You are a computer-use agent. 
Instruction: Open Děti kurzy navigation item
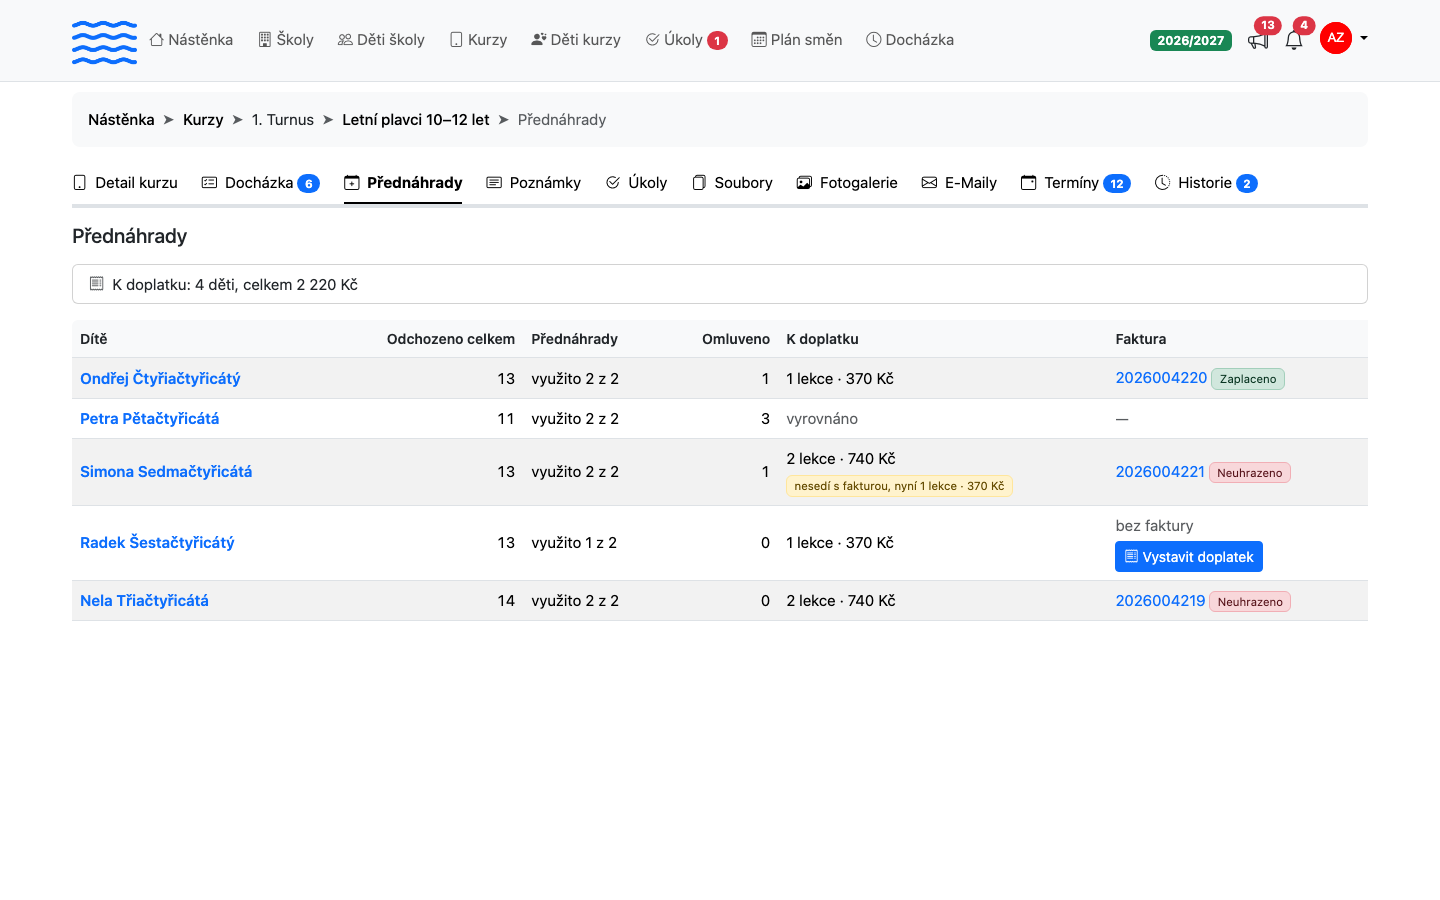click(x=576, y=40)
